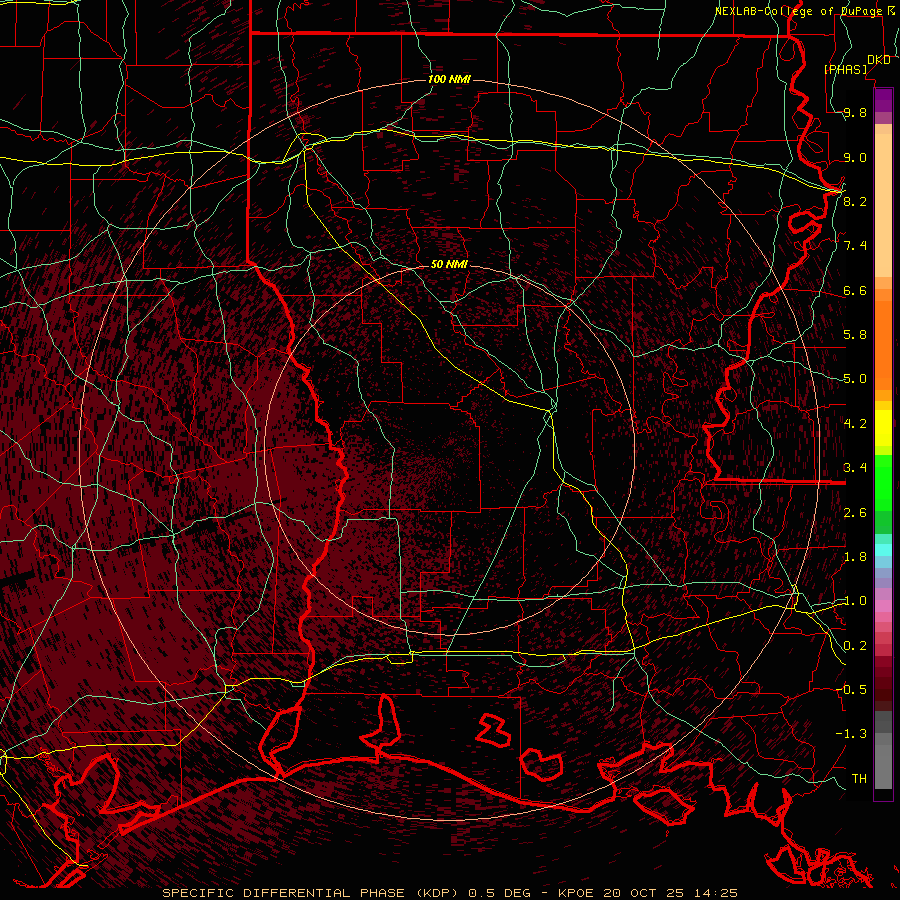Click the 1.8 value on the color scale
This screenshot has height=900, width=900.
point(855,557)
